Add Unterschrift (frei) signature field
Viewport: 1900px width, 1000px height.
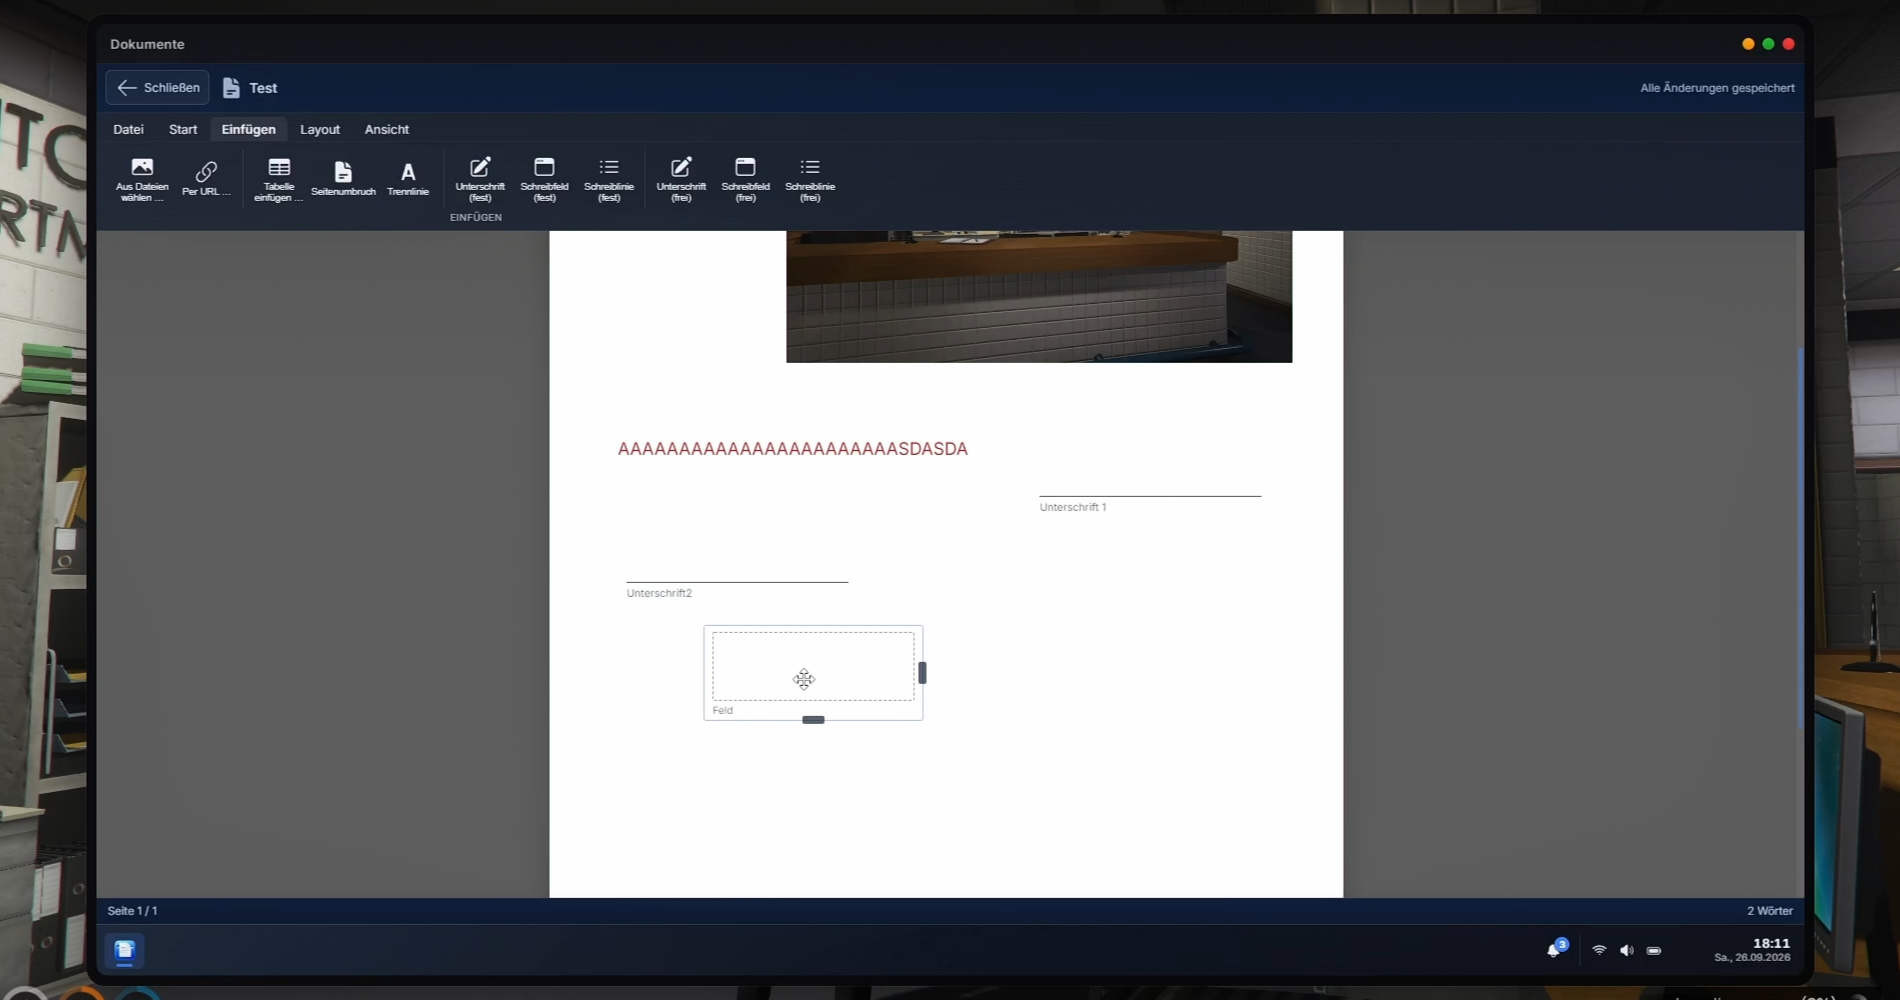[681, 179]
